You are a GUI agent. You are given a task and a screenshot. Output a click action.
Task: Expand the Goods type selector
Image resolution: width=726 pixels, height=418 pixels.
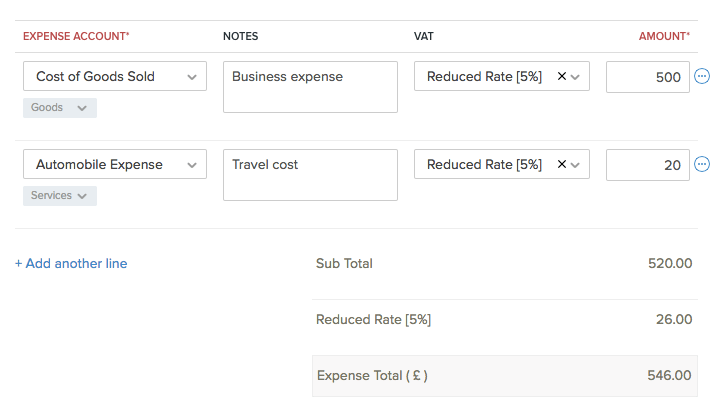pos(60,108)
